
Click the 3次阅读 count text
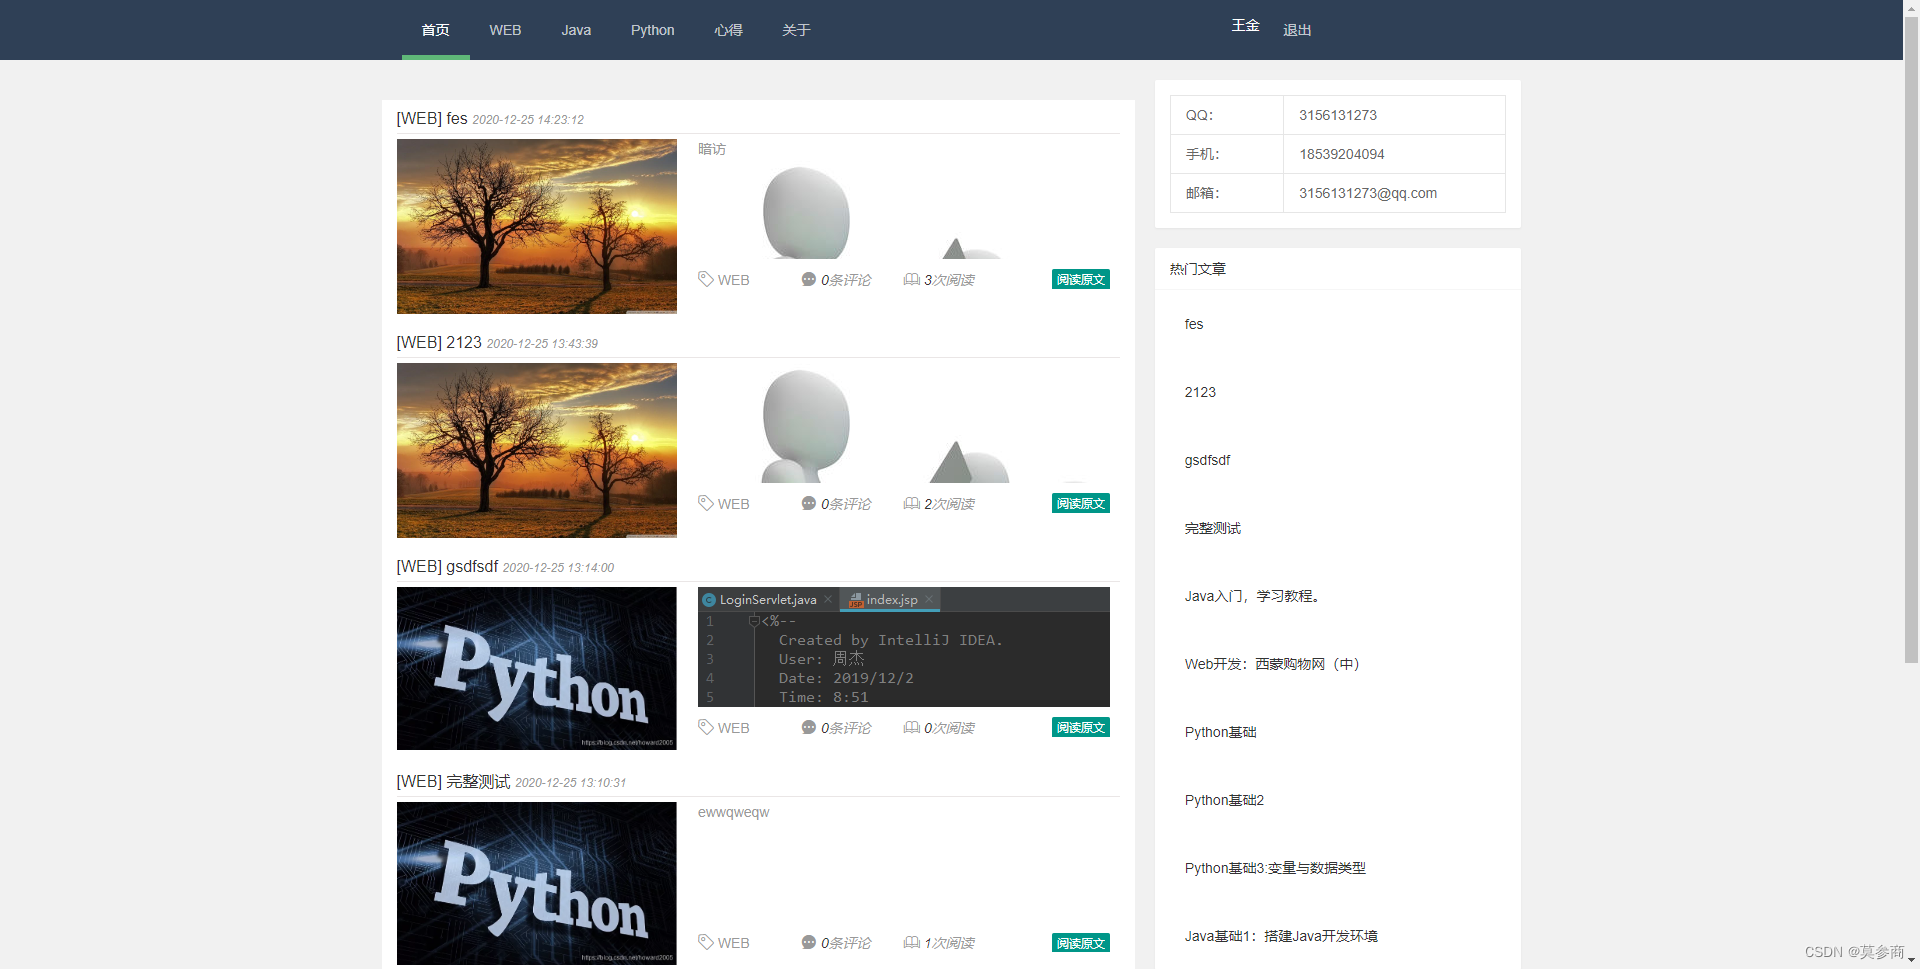tap(949, 280)
